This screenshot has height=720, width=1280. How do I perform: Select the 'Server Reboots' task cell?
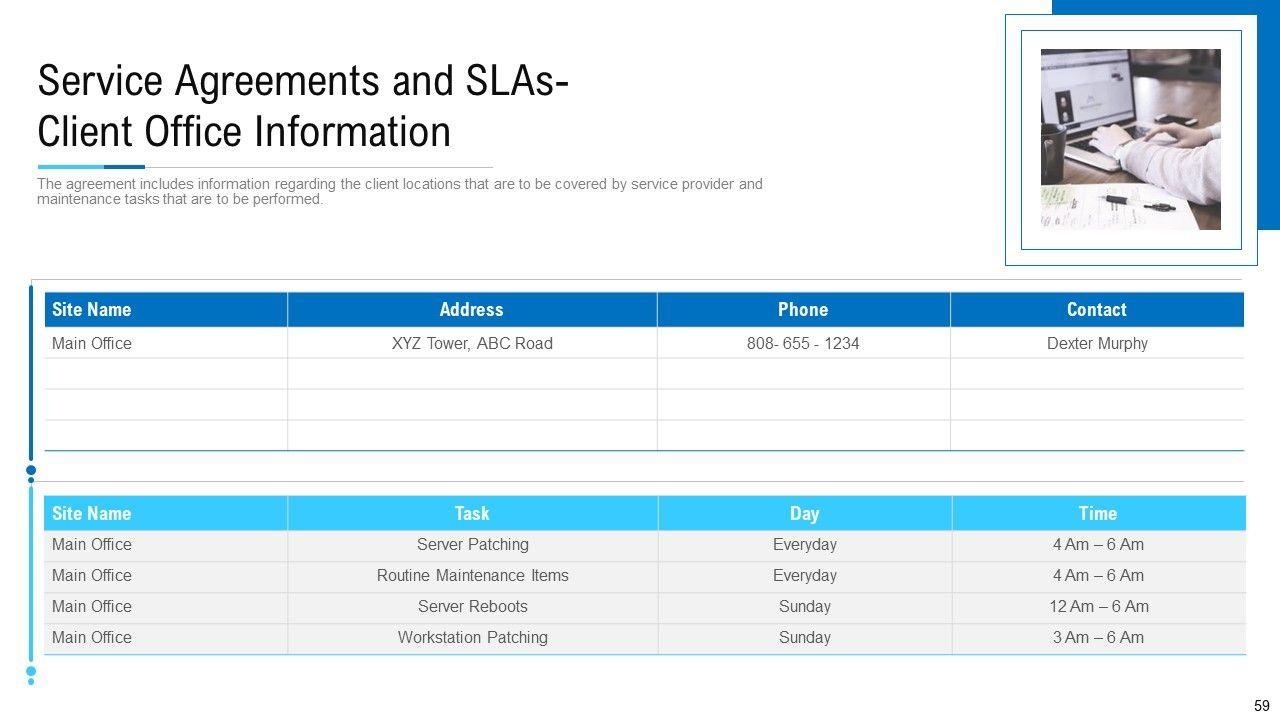coord(473,607)
